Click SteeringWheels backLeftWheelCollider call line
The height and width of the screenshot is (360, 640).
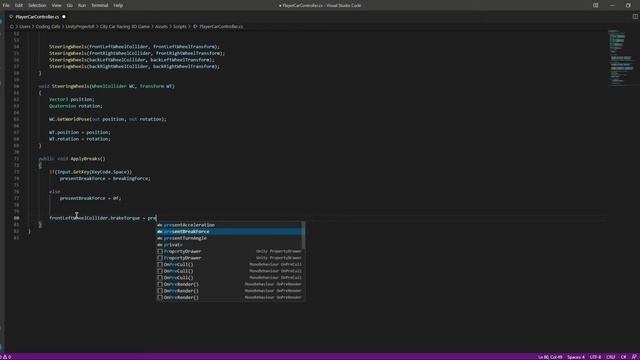tap(131, 60)
